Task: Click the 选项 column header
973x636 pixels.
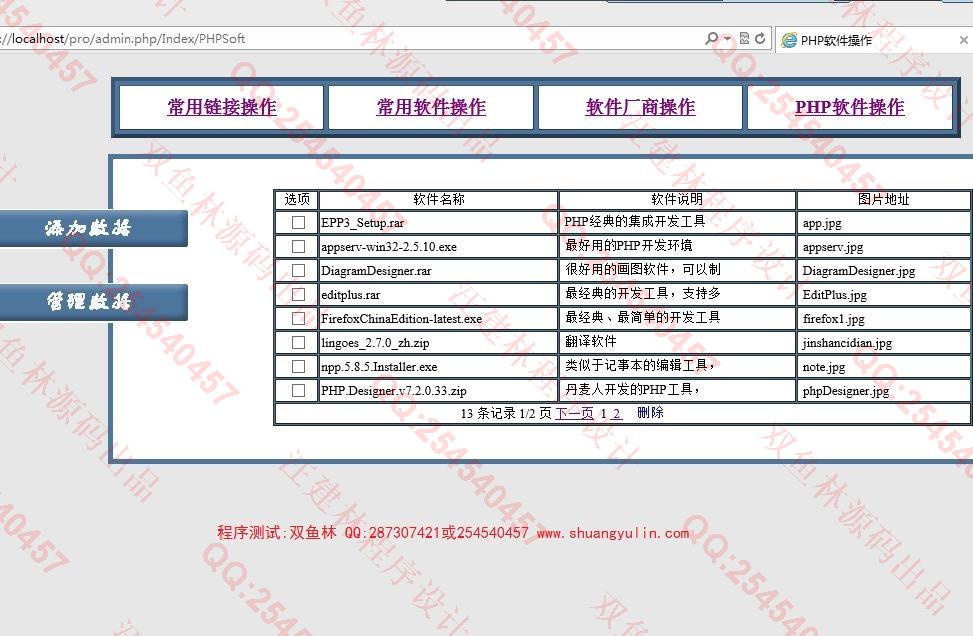Action: (x=297, y=199)
